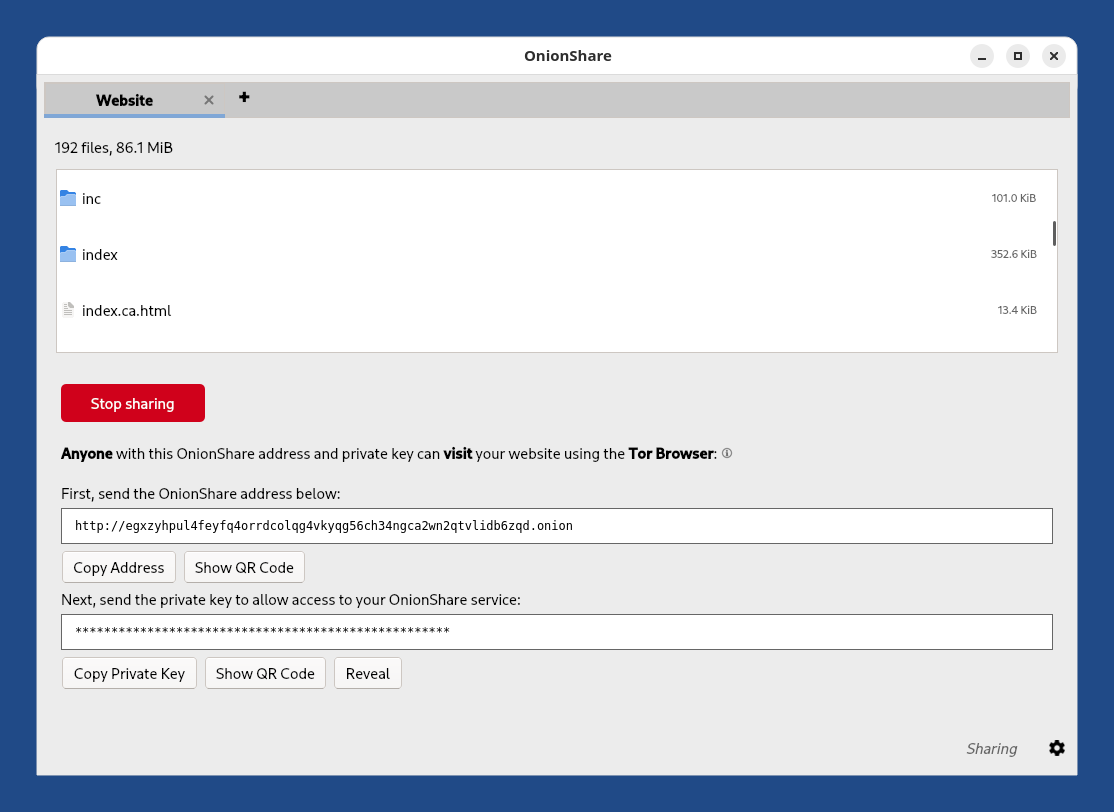1114x812 pixels.
Task: Stop sharing the website
Action: [133, 403]
